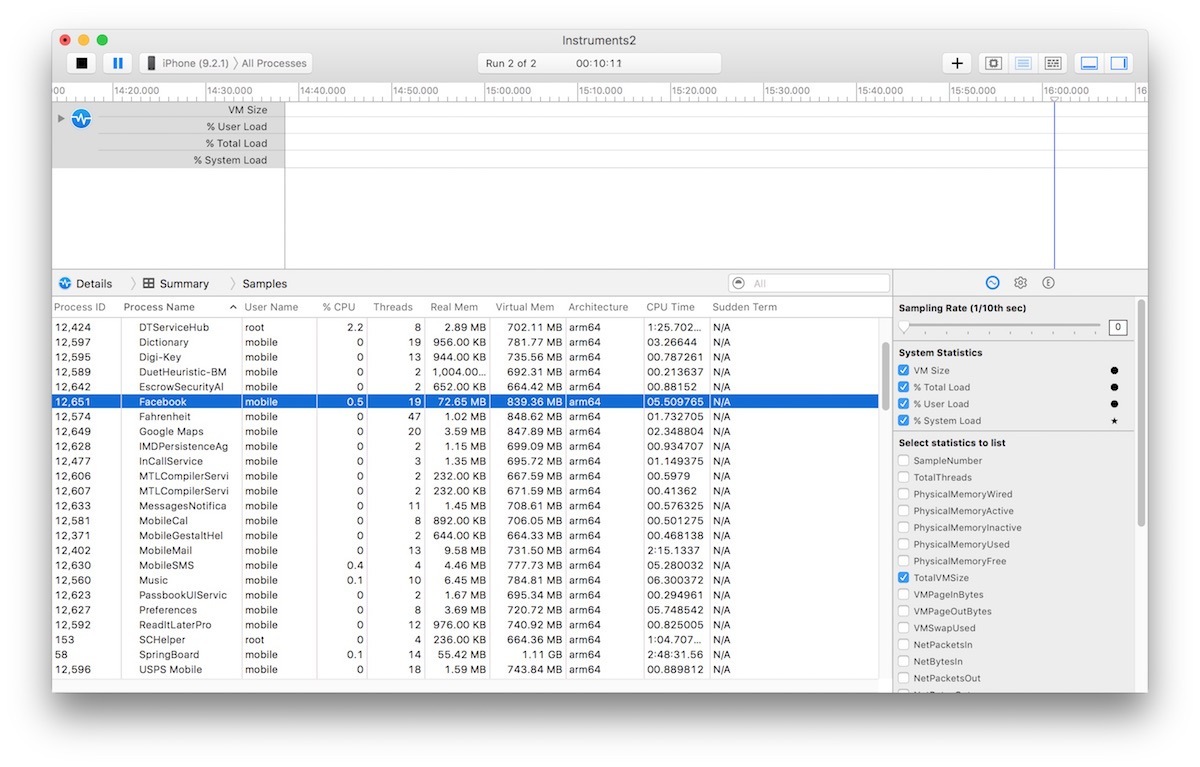1200x767 pixels.
Task: Uncheck the % Total Load checkbox
Action: tap(904, 387)
